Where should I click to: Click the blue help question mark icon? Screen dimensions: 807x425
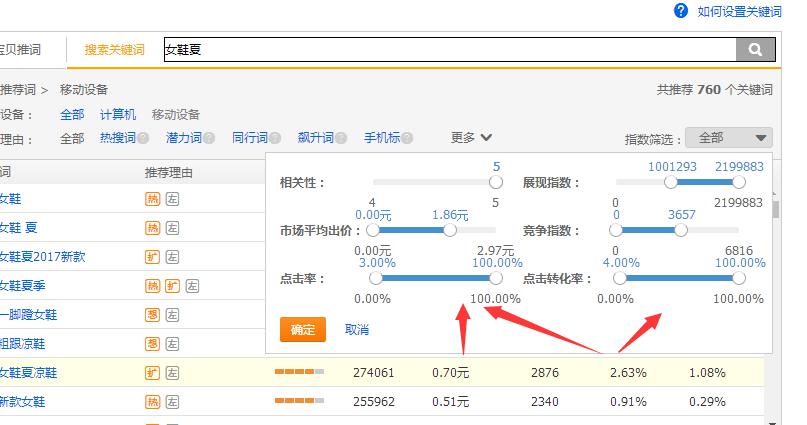click(681, 11)
